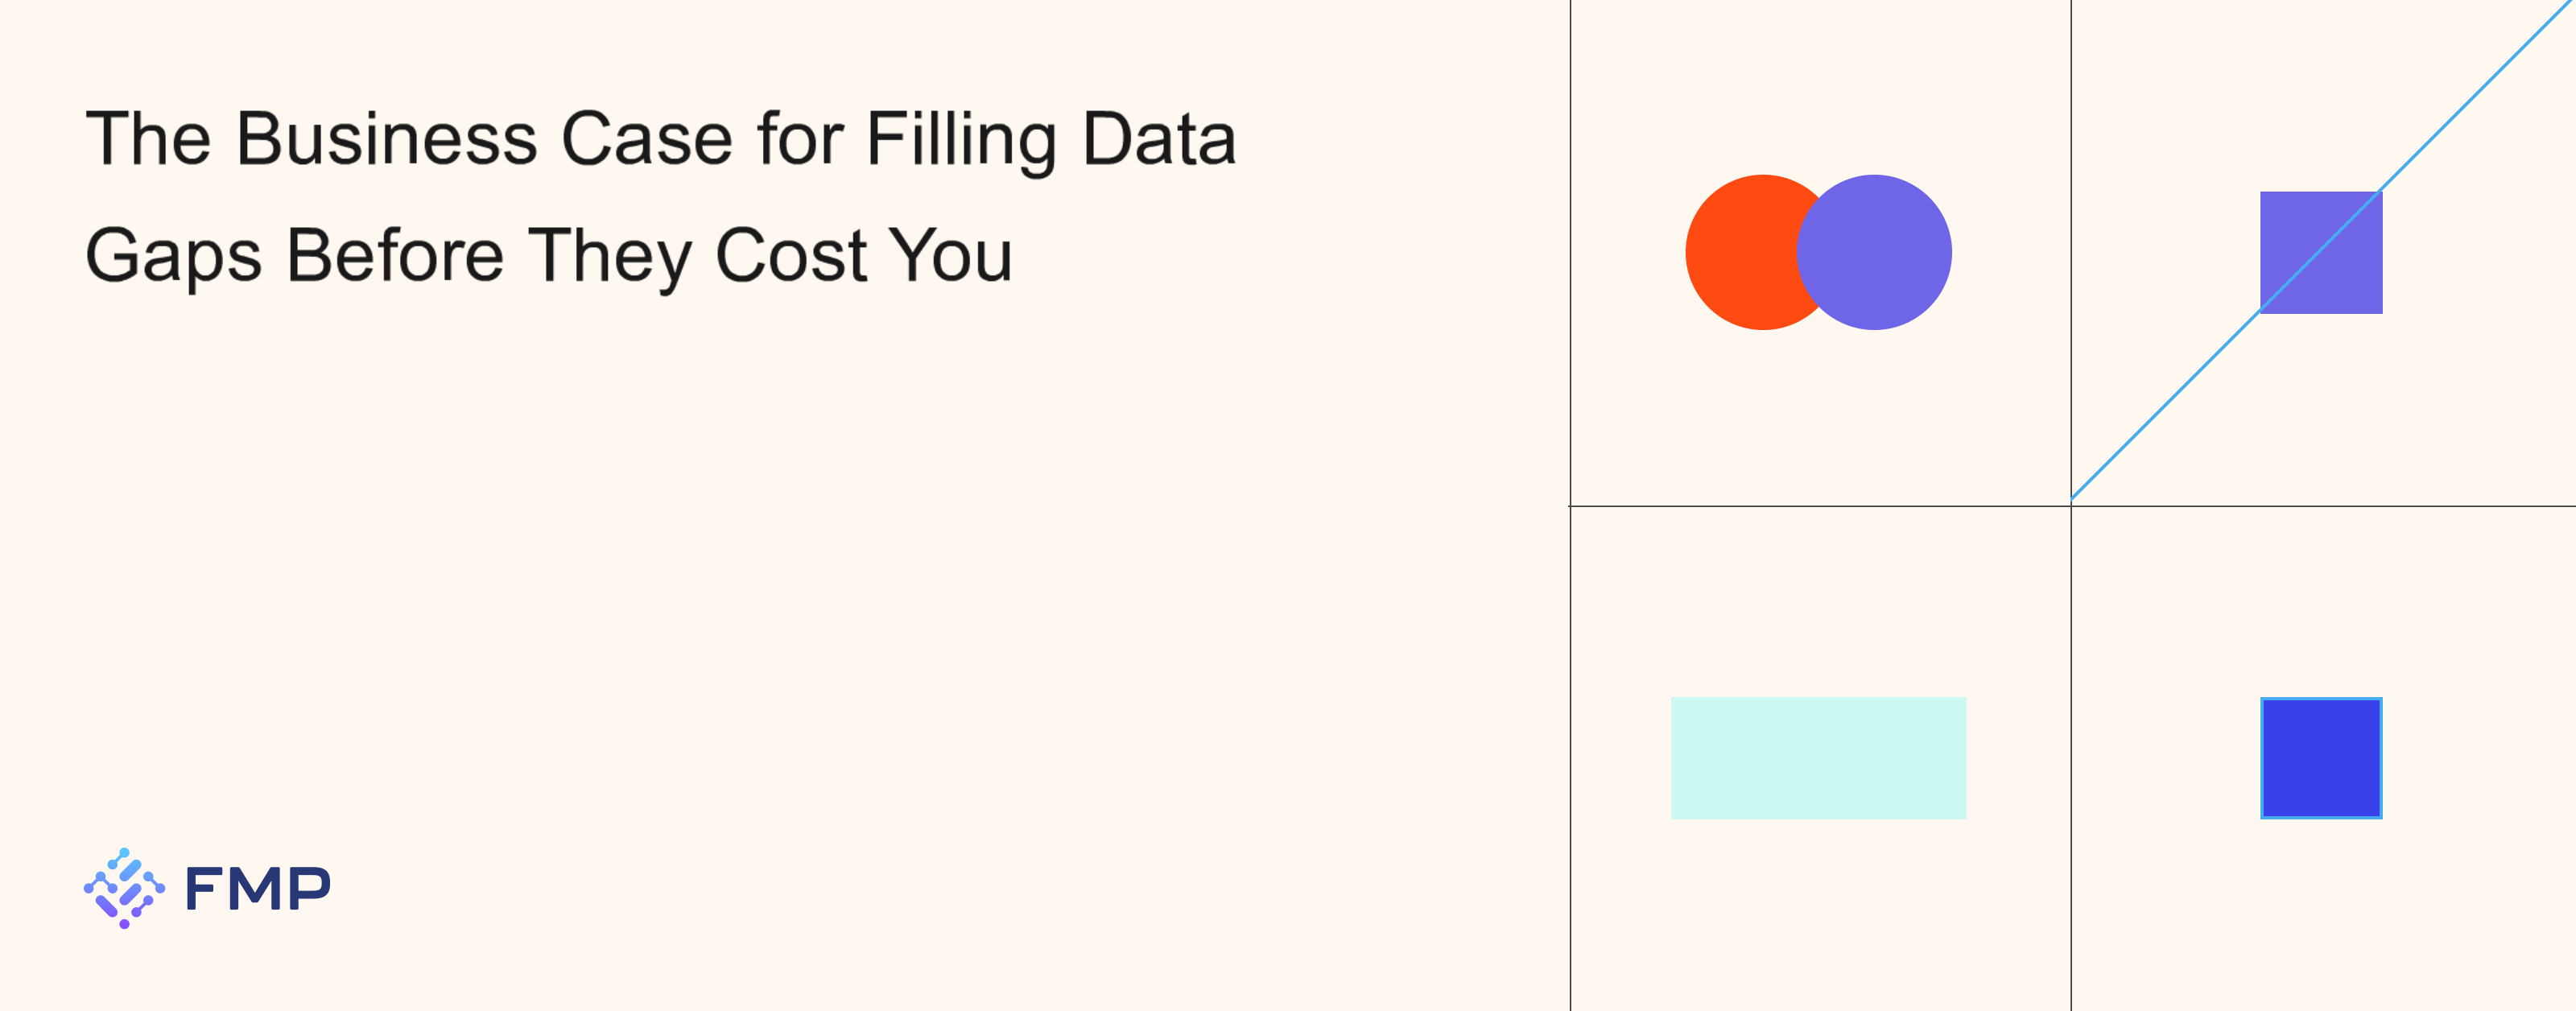Click the word 'They' in the headline
This screenshot has height=1011, width=2576.
(x=609, y=258)
